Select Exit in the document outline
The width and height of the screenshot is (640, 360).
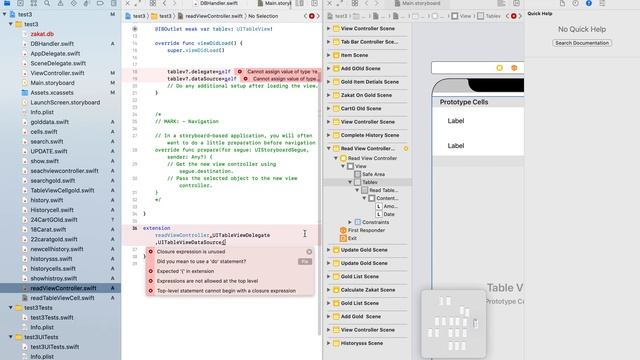pyautogui.click(x=352, y=238)
